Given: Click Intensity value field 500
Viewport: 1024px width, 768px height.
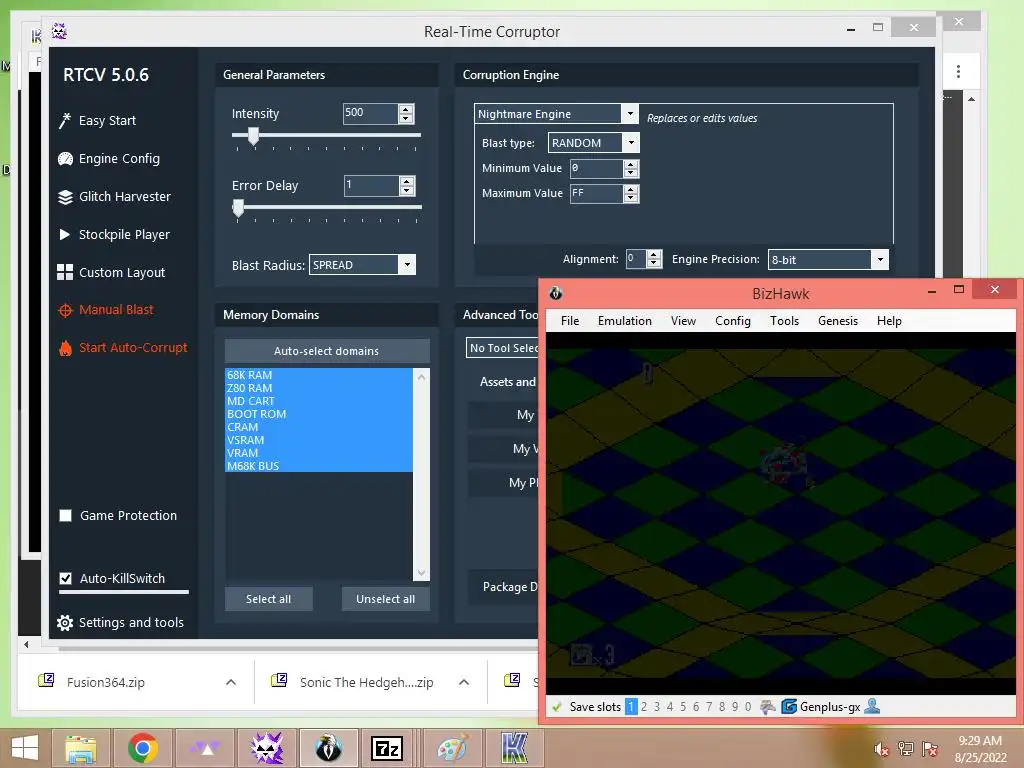Looking at the screenshot, I should (370, 114).
